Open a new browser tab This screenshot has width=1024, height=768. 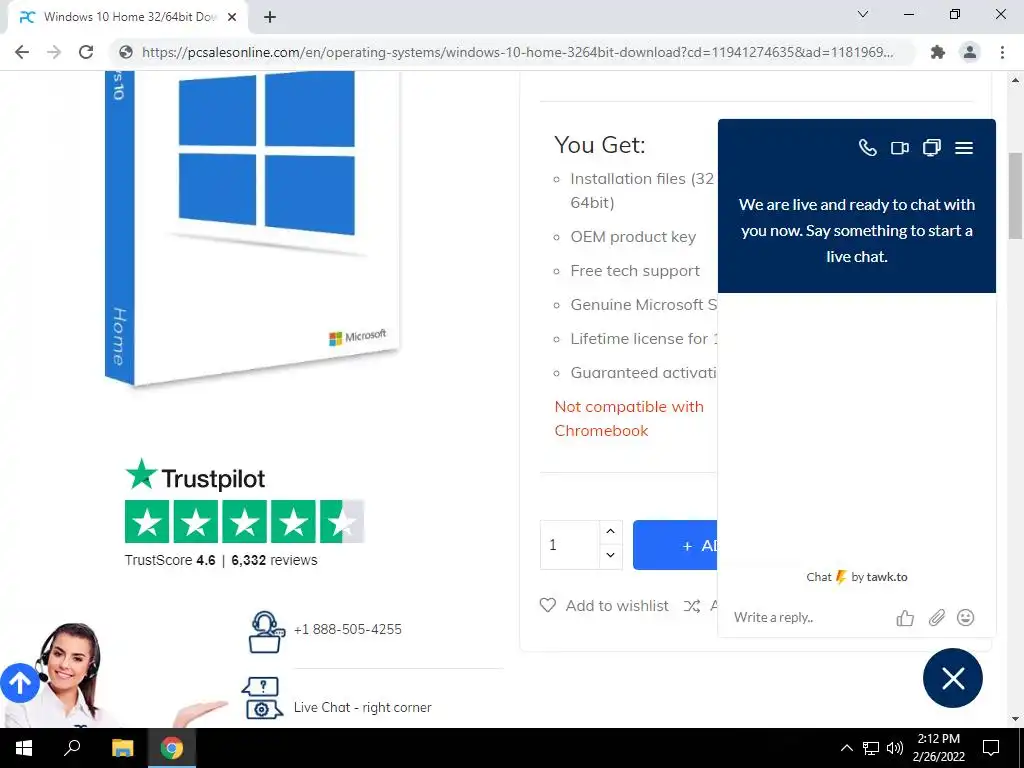click(270, 17)
